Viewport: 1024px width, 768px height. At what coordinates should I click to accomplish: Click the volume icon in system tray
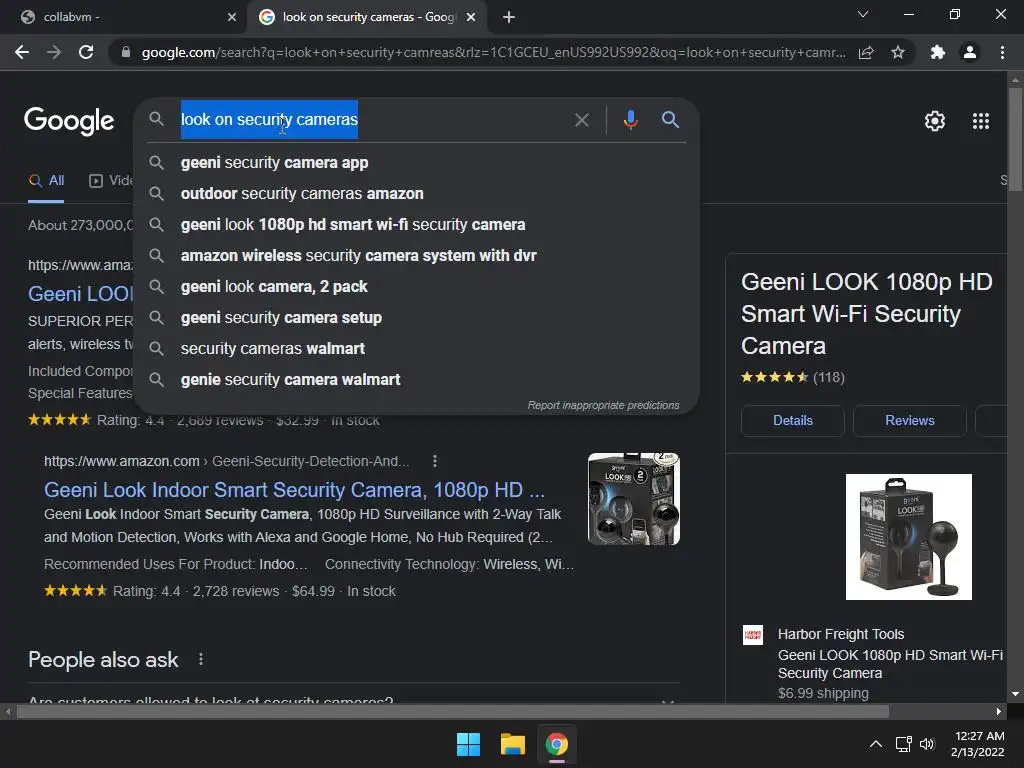point(927,744)
